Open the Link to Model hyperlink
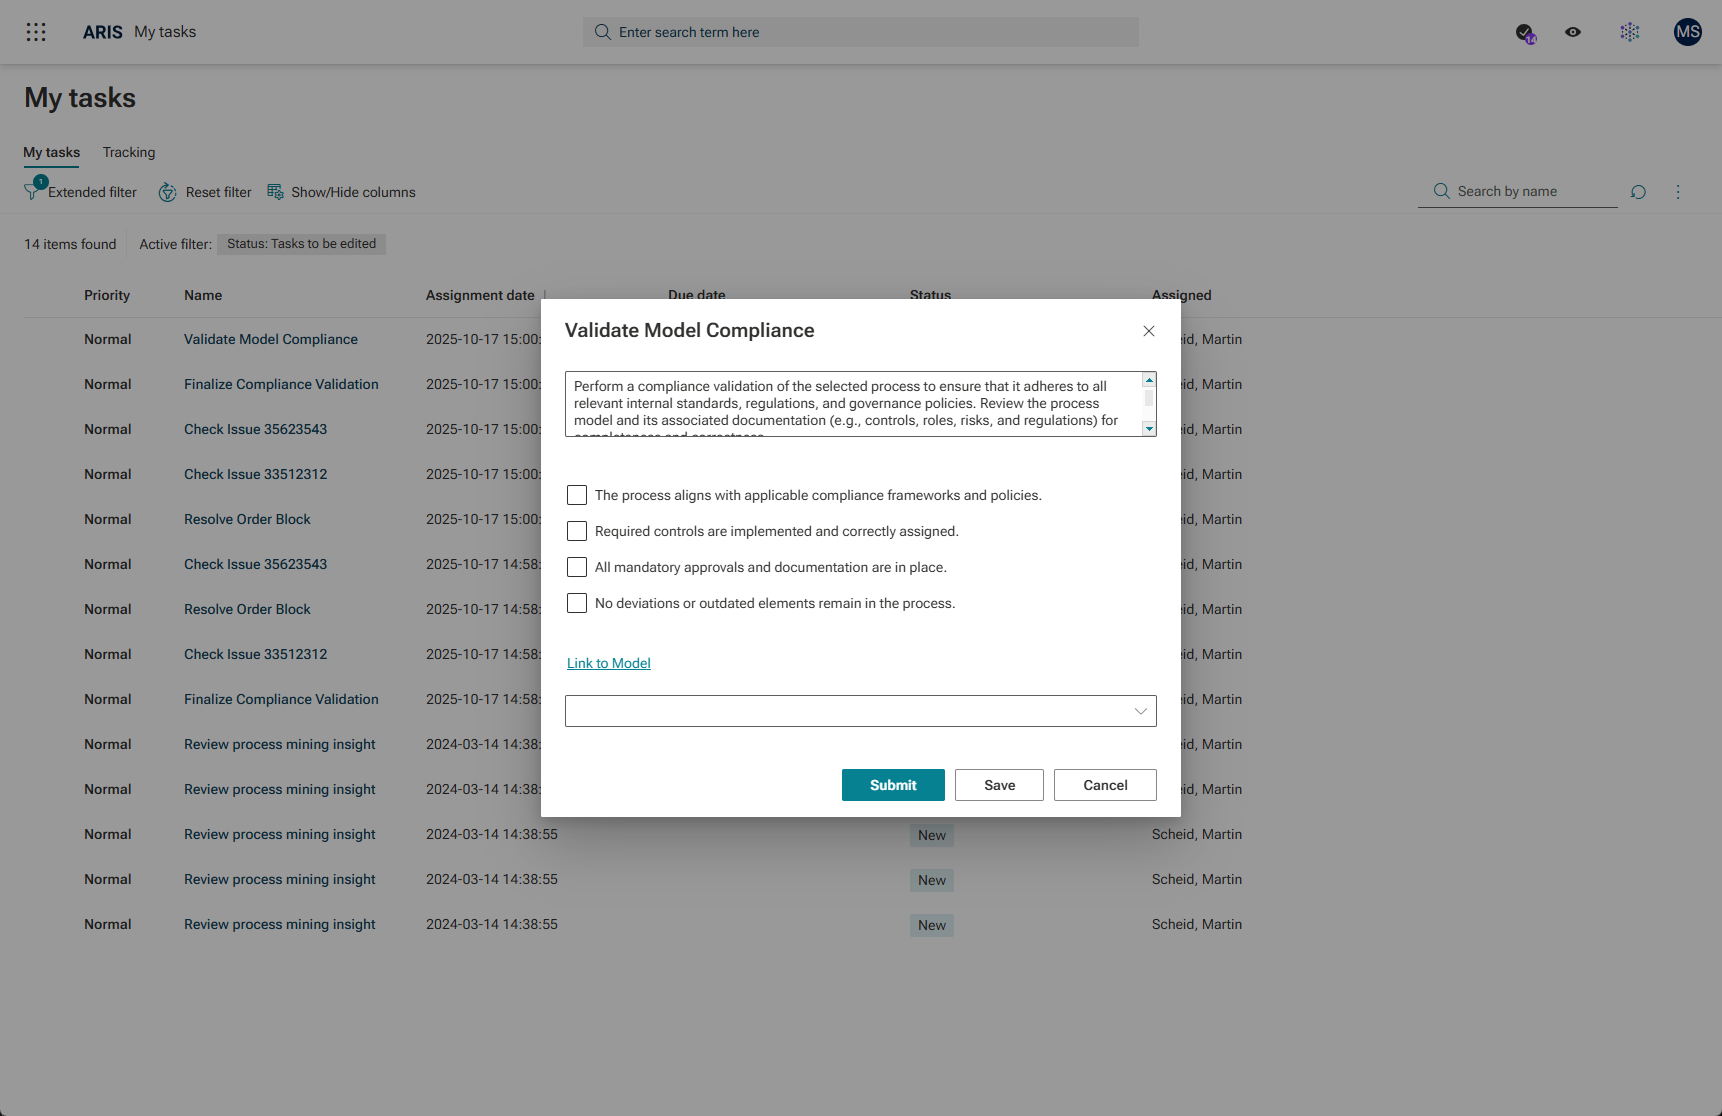Viewport: 1722px width, 1116px height. tap(608, 663)
